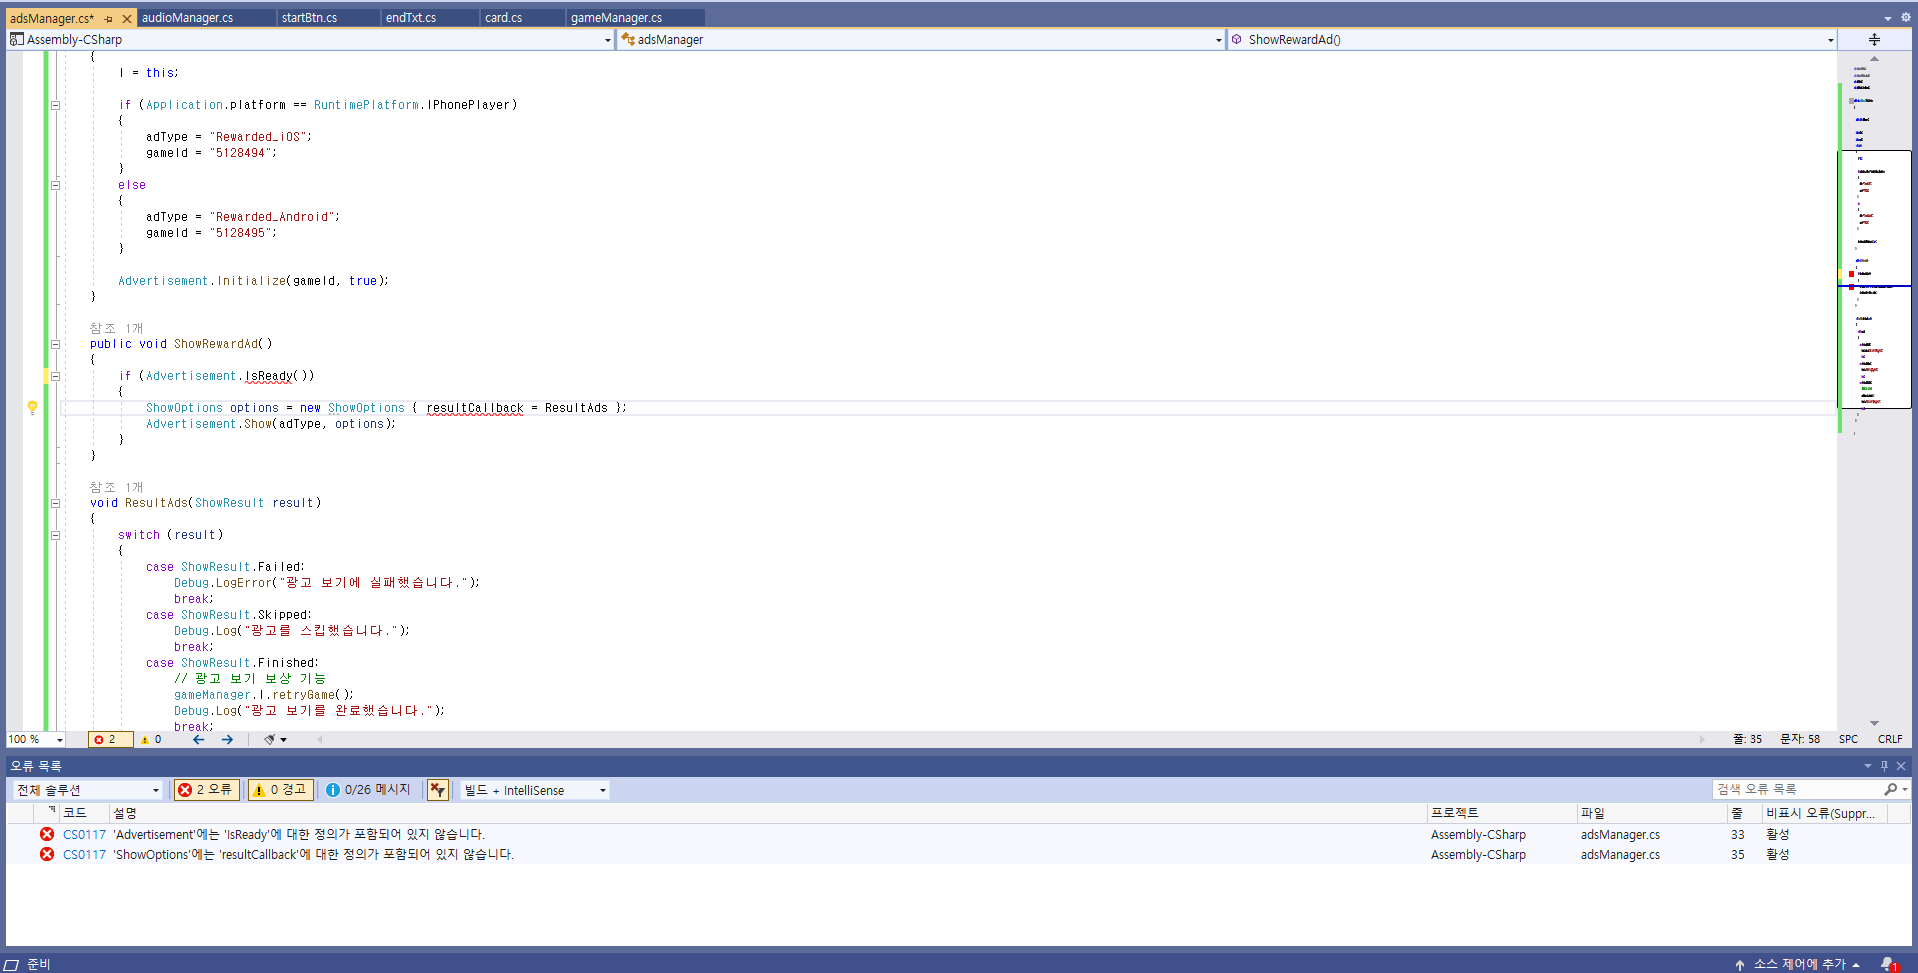Click the SPC indentation indicator
The height and width of the screenshot is (973, 1918).
pyautogui.click(x=1848, y=740)
